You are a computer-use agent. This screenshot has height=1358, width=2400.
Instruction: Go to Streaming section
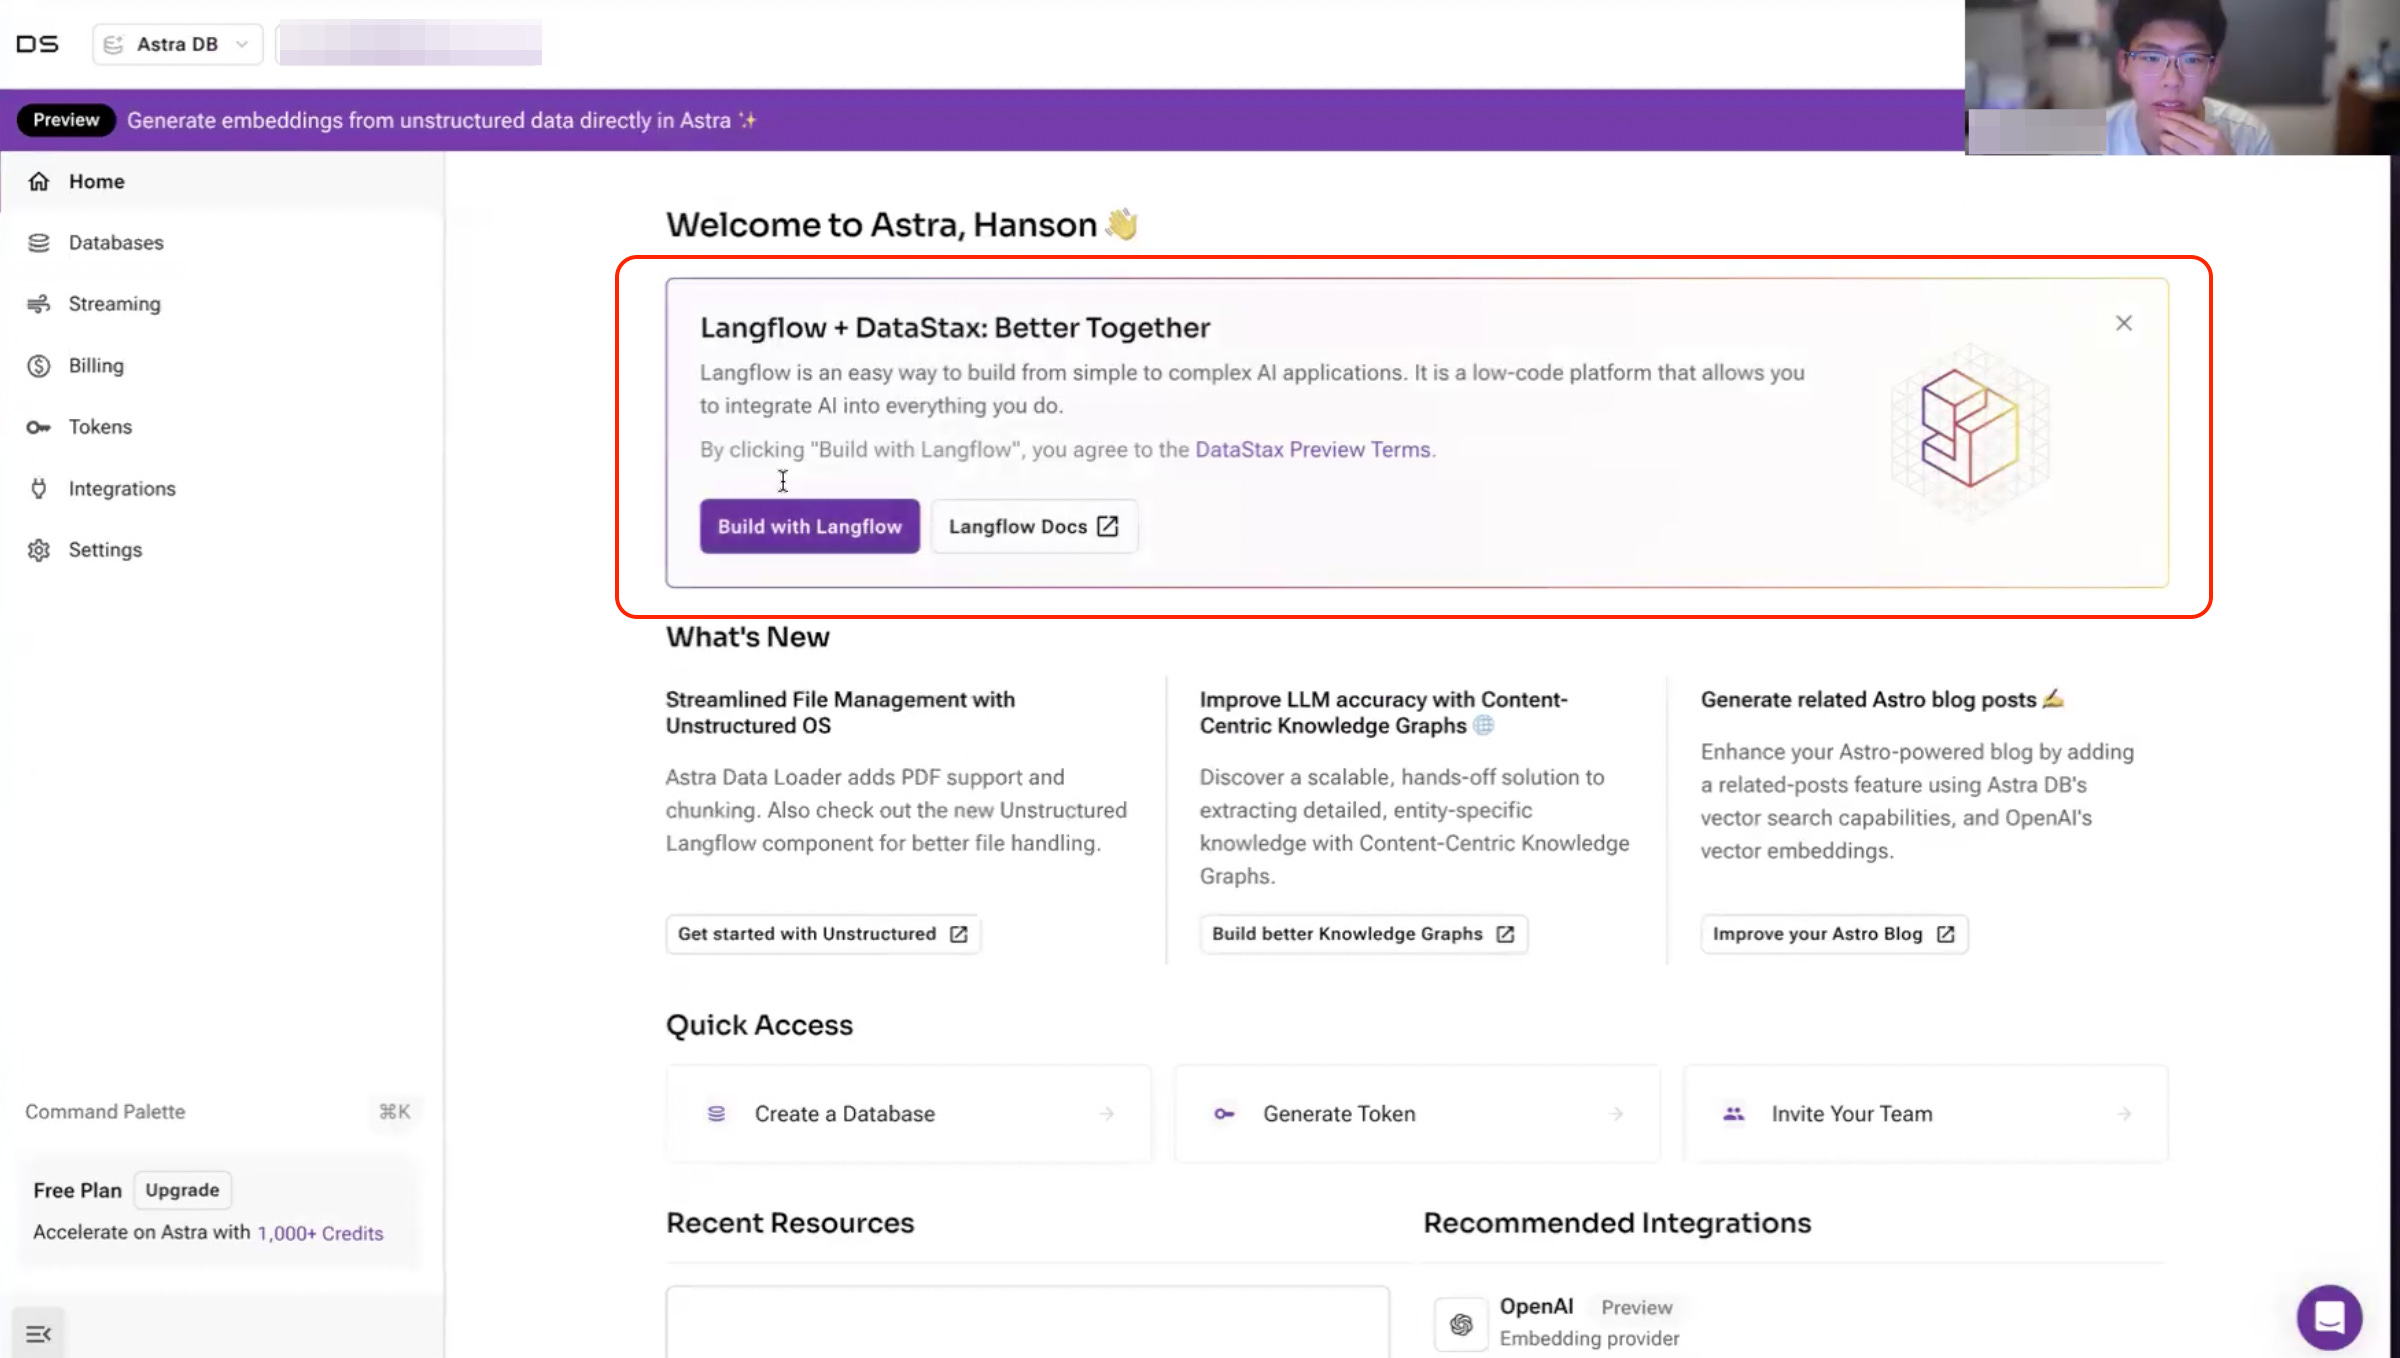114,304
